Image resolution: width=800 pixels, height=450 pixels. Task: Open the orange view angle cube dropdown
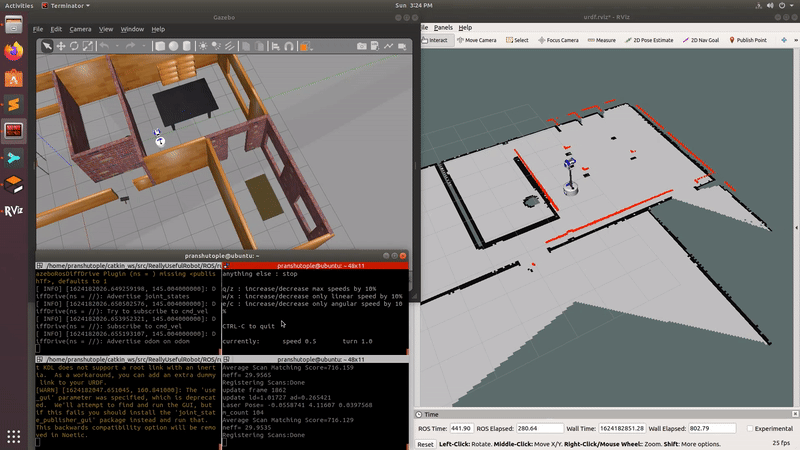(306, 46)
